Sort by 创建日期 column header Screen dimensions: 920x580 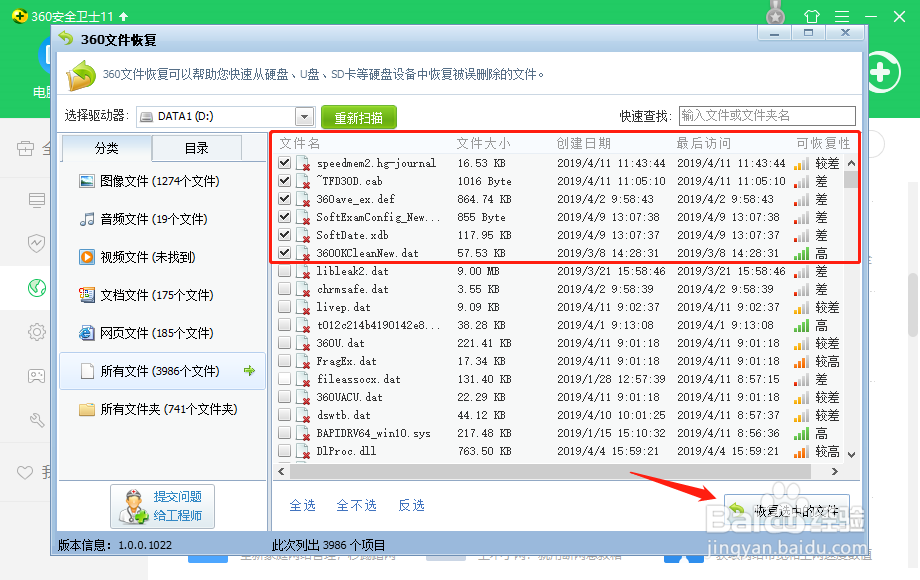pos(584,143)
